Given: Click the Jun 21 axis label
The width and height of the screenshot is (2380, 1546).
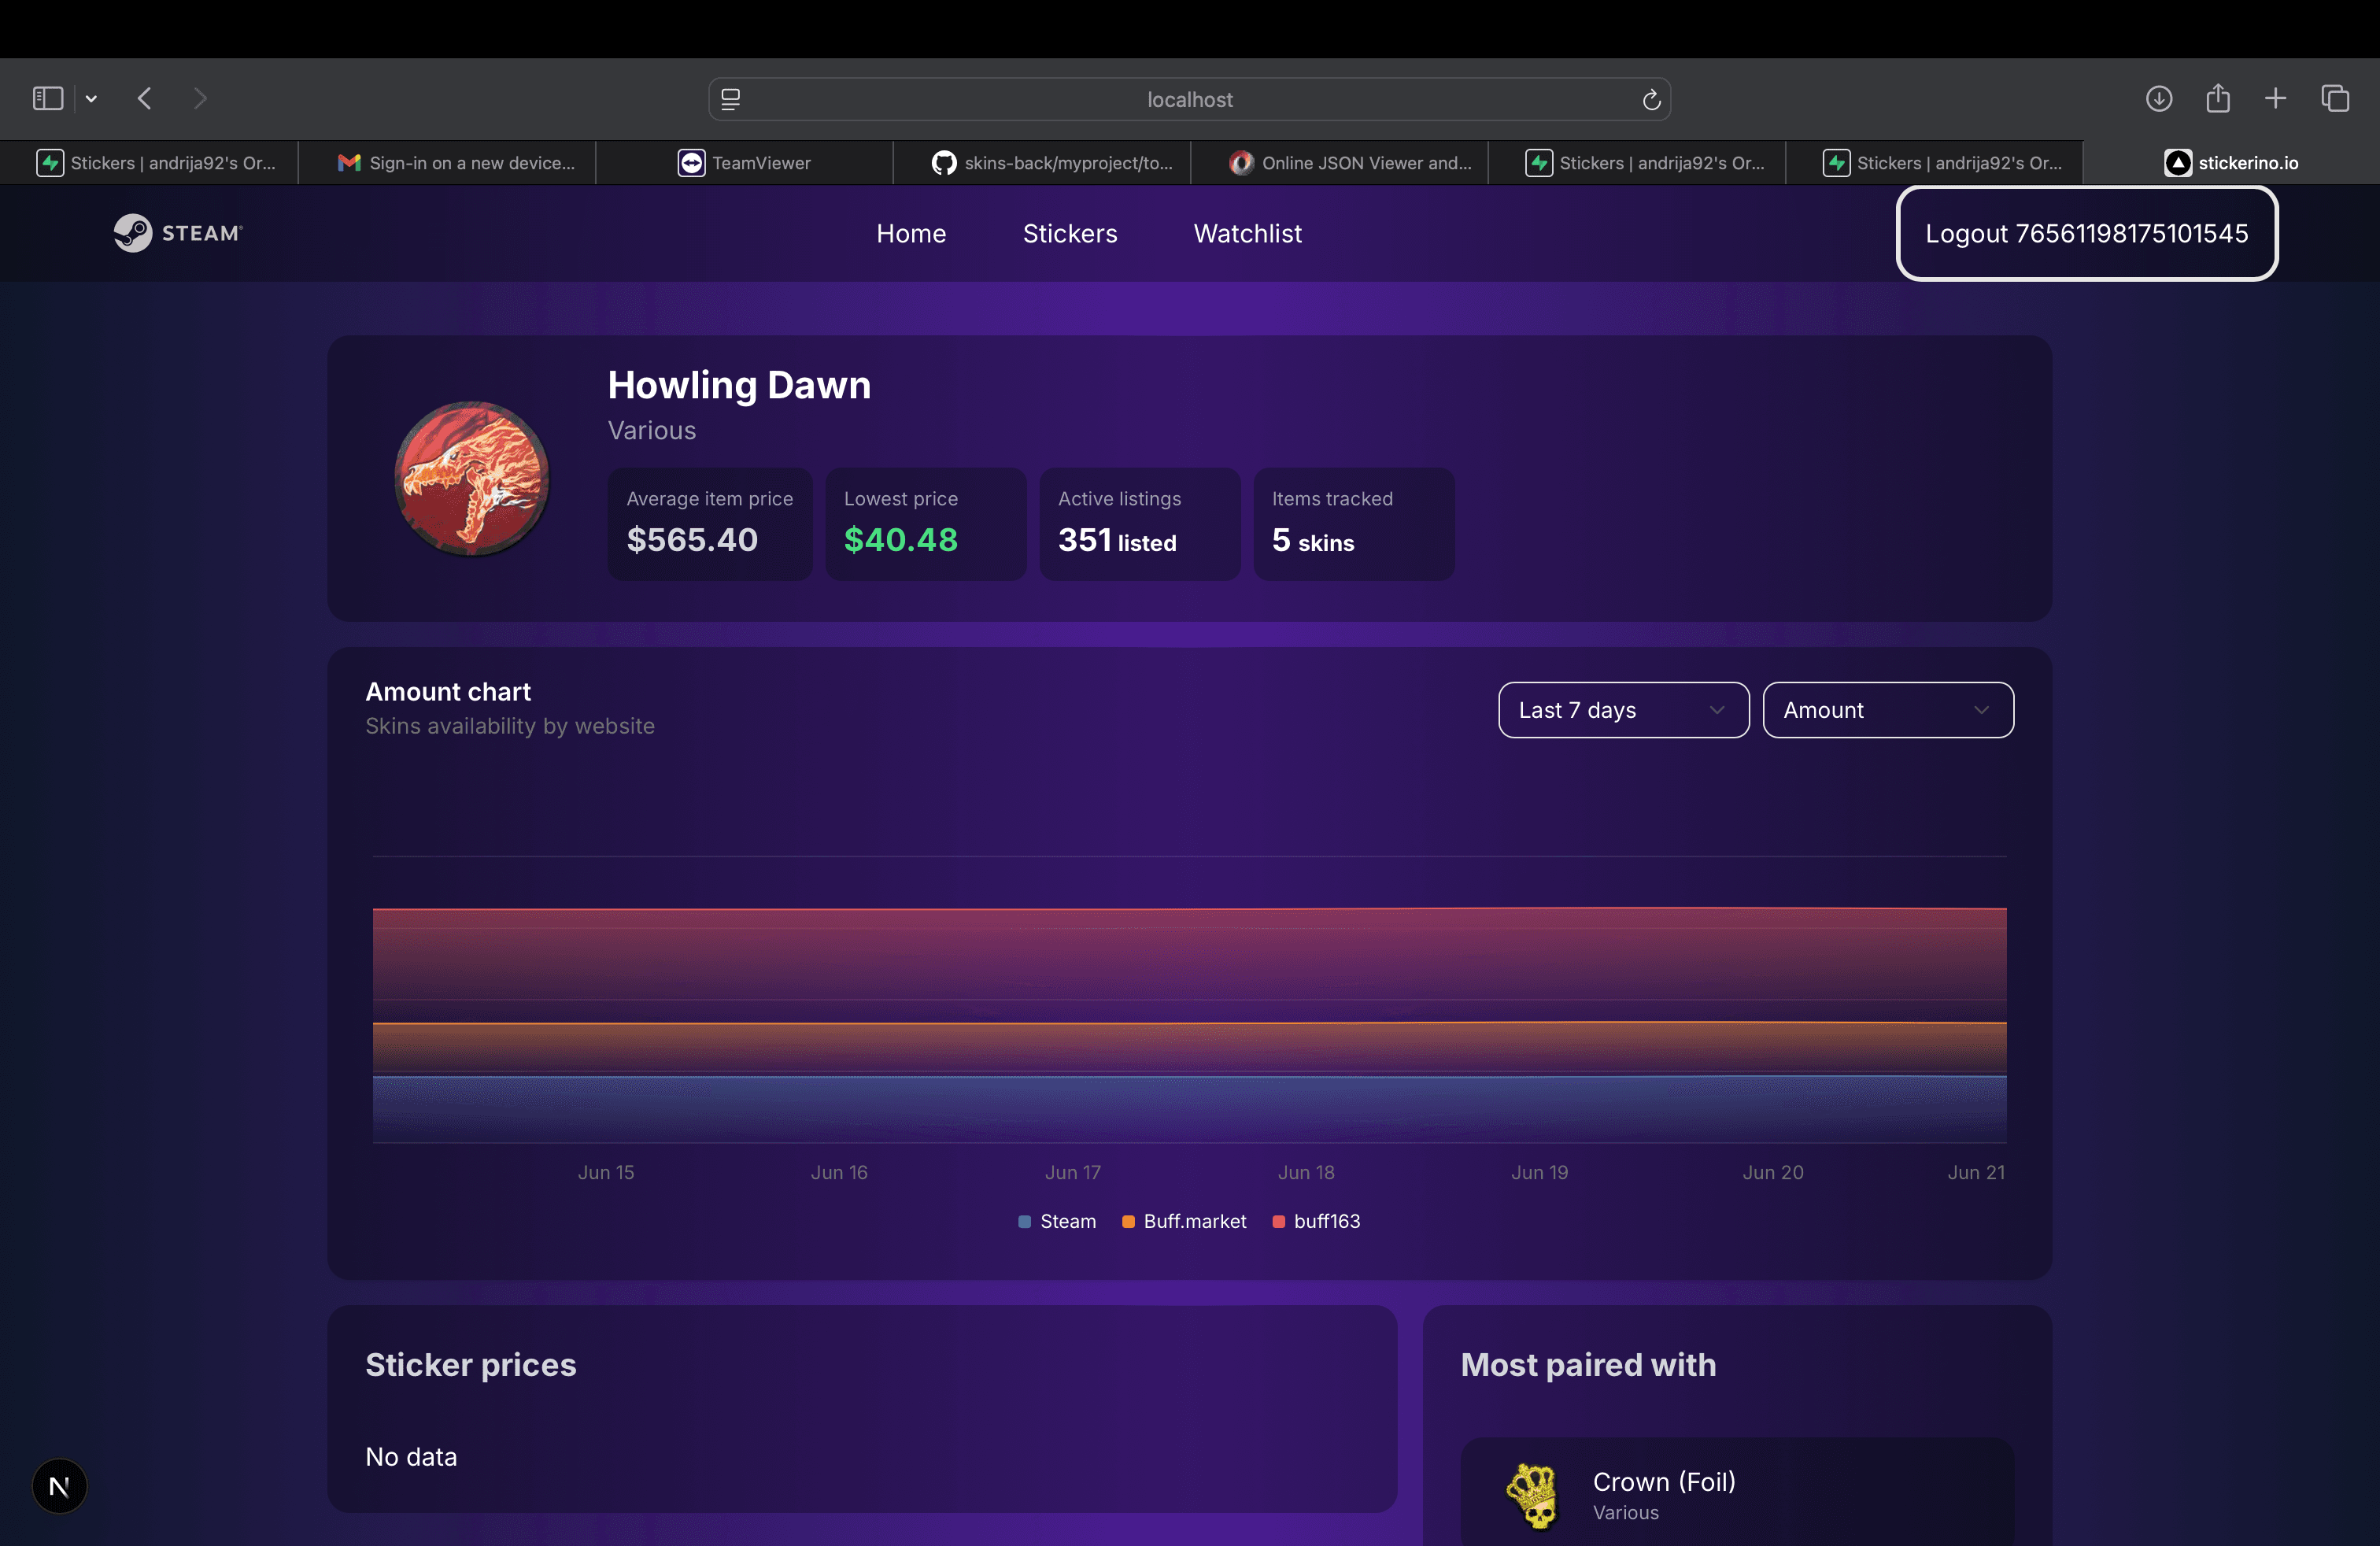Looking at the screenshot, I should (x=1976, y=1172).
